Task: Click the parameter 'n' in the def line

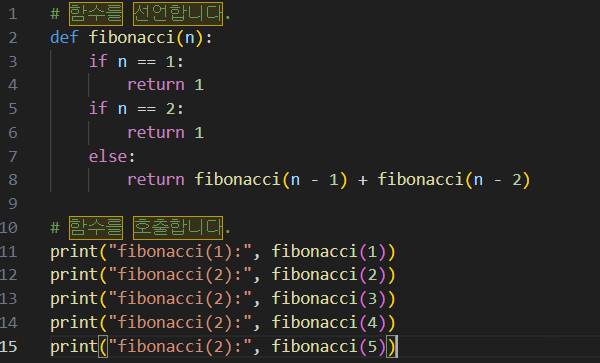Action: click(189, 38)
